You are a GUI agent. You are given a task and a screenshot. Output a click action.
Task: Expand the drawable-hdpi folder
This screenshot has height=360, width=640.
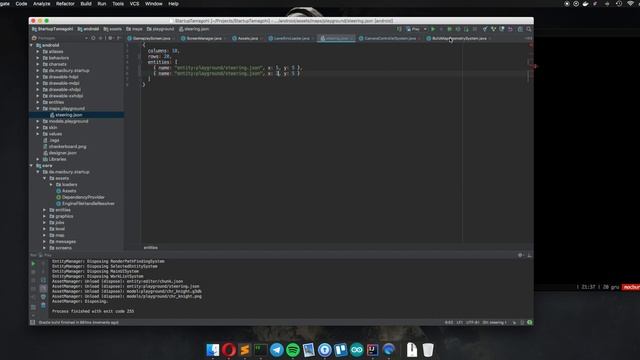(x=38, y=77)
